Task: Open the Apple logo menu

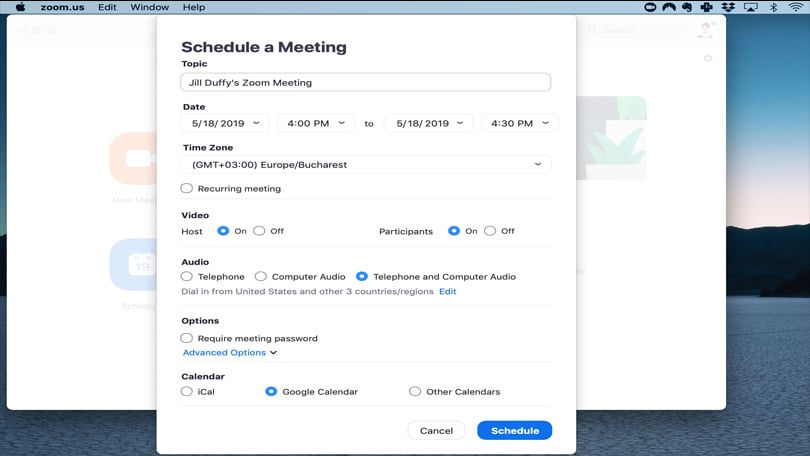Action: 20,7
